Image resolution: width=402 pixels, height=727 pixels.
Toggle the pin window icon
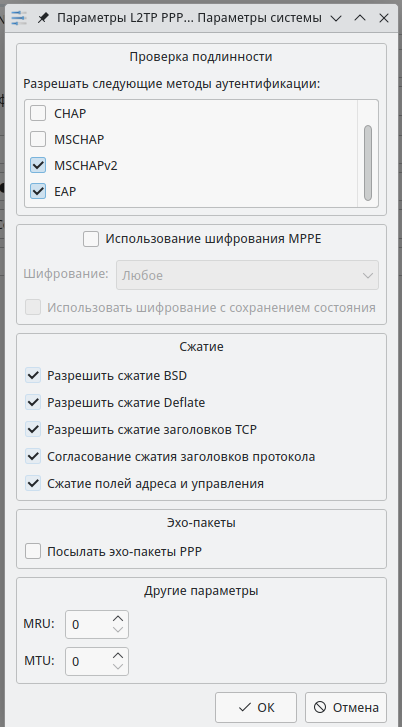click(43, 19)
